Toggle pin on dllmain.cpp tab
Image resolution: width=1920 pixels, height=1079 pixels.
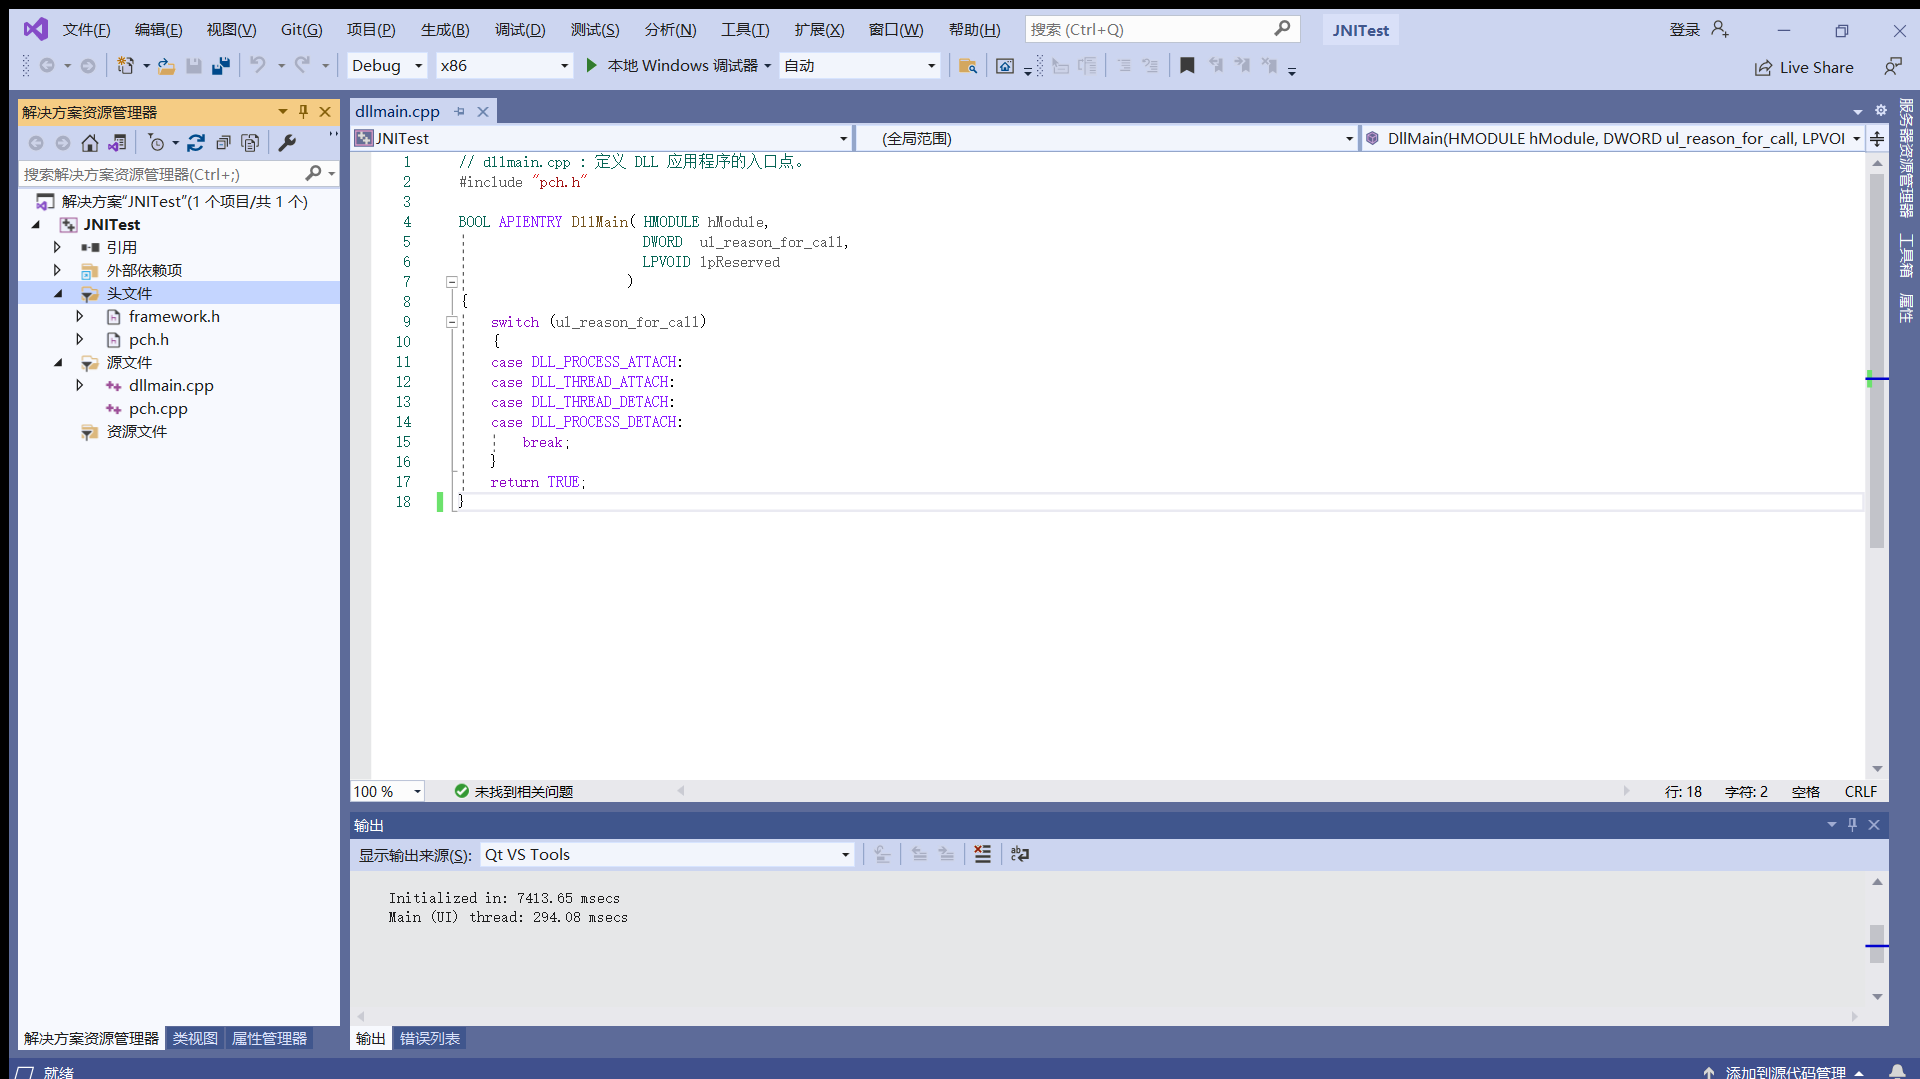click(x=460, y=112)
